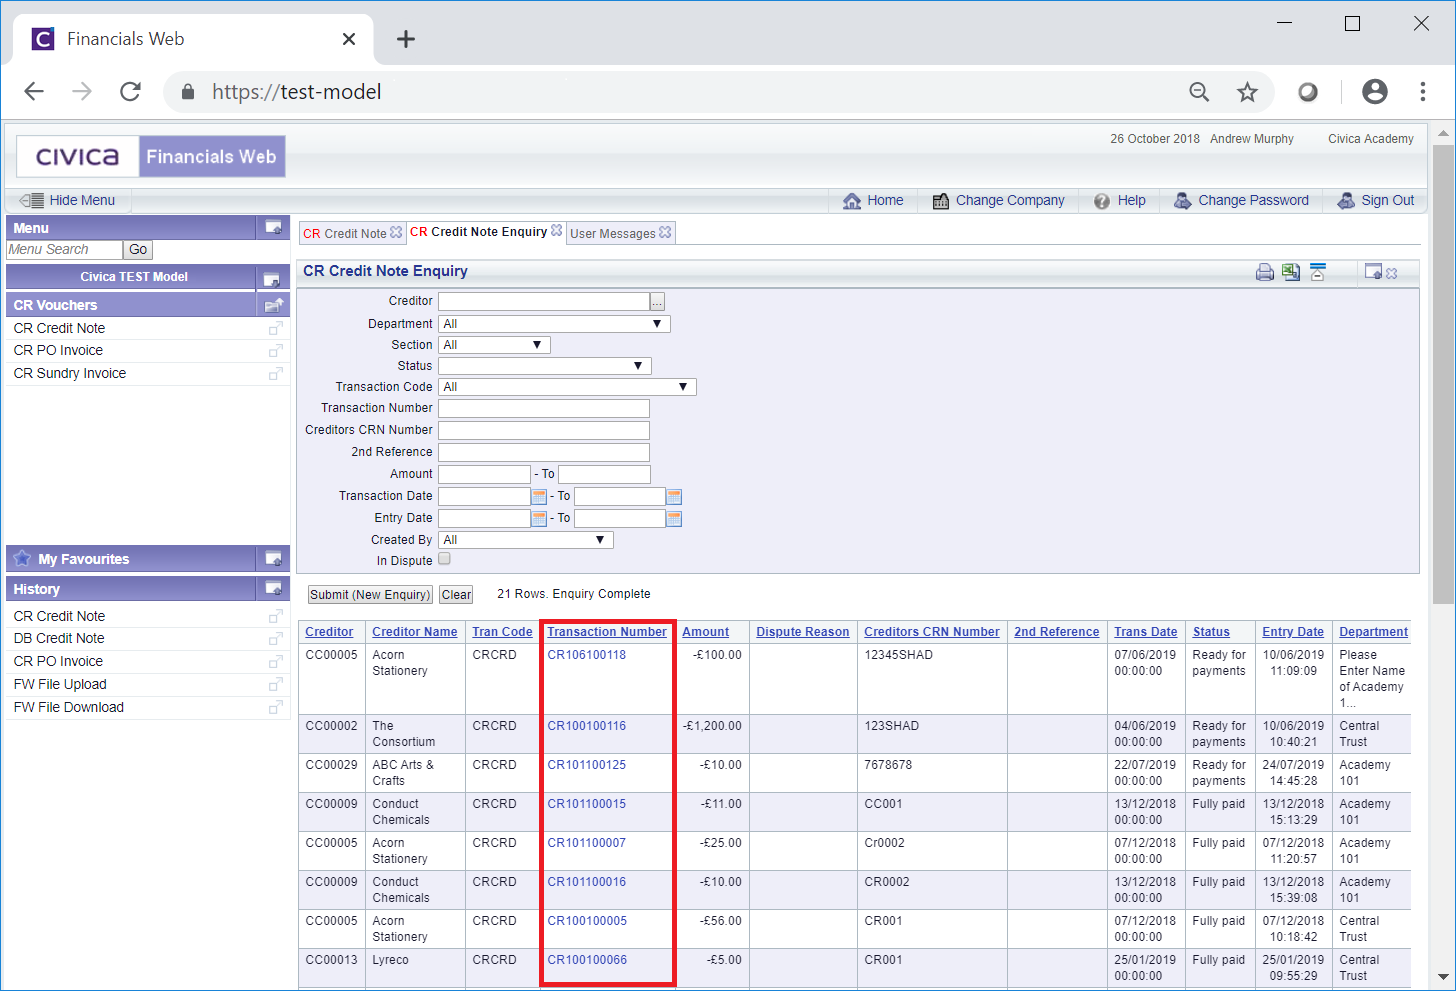Open the Section dropdown
This screenshot has width=1456, height=991.
494,345
